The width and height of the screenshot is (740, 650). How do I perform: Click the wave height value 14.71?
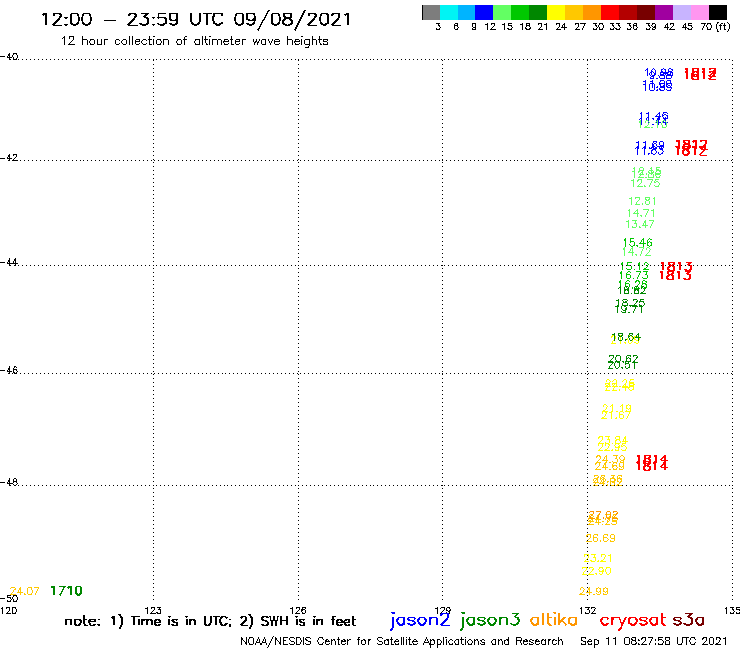click(641, 213)
